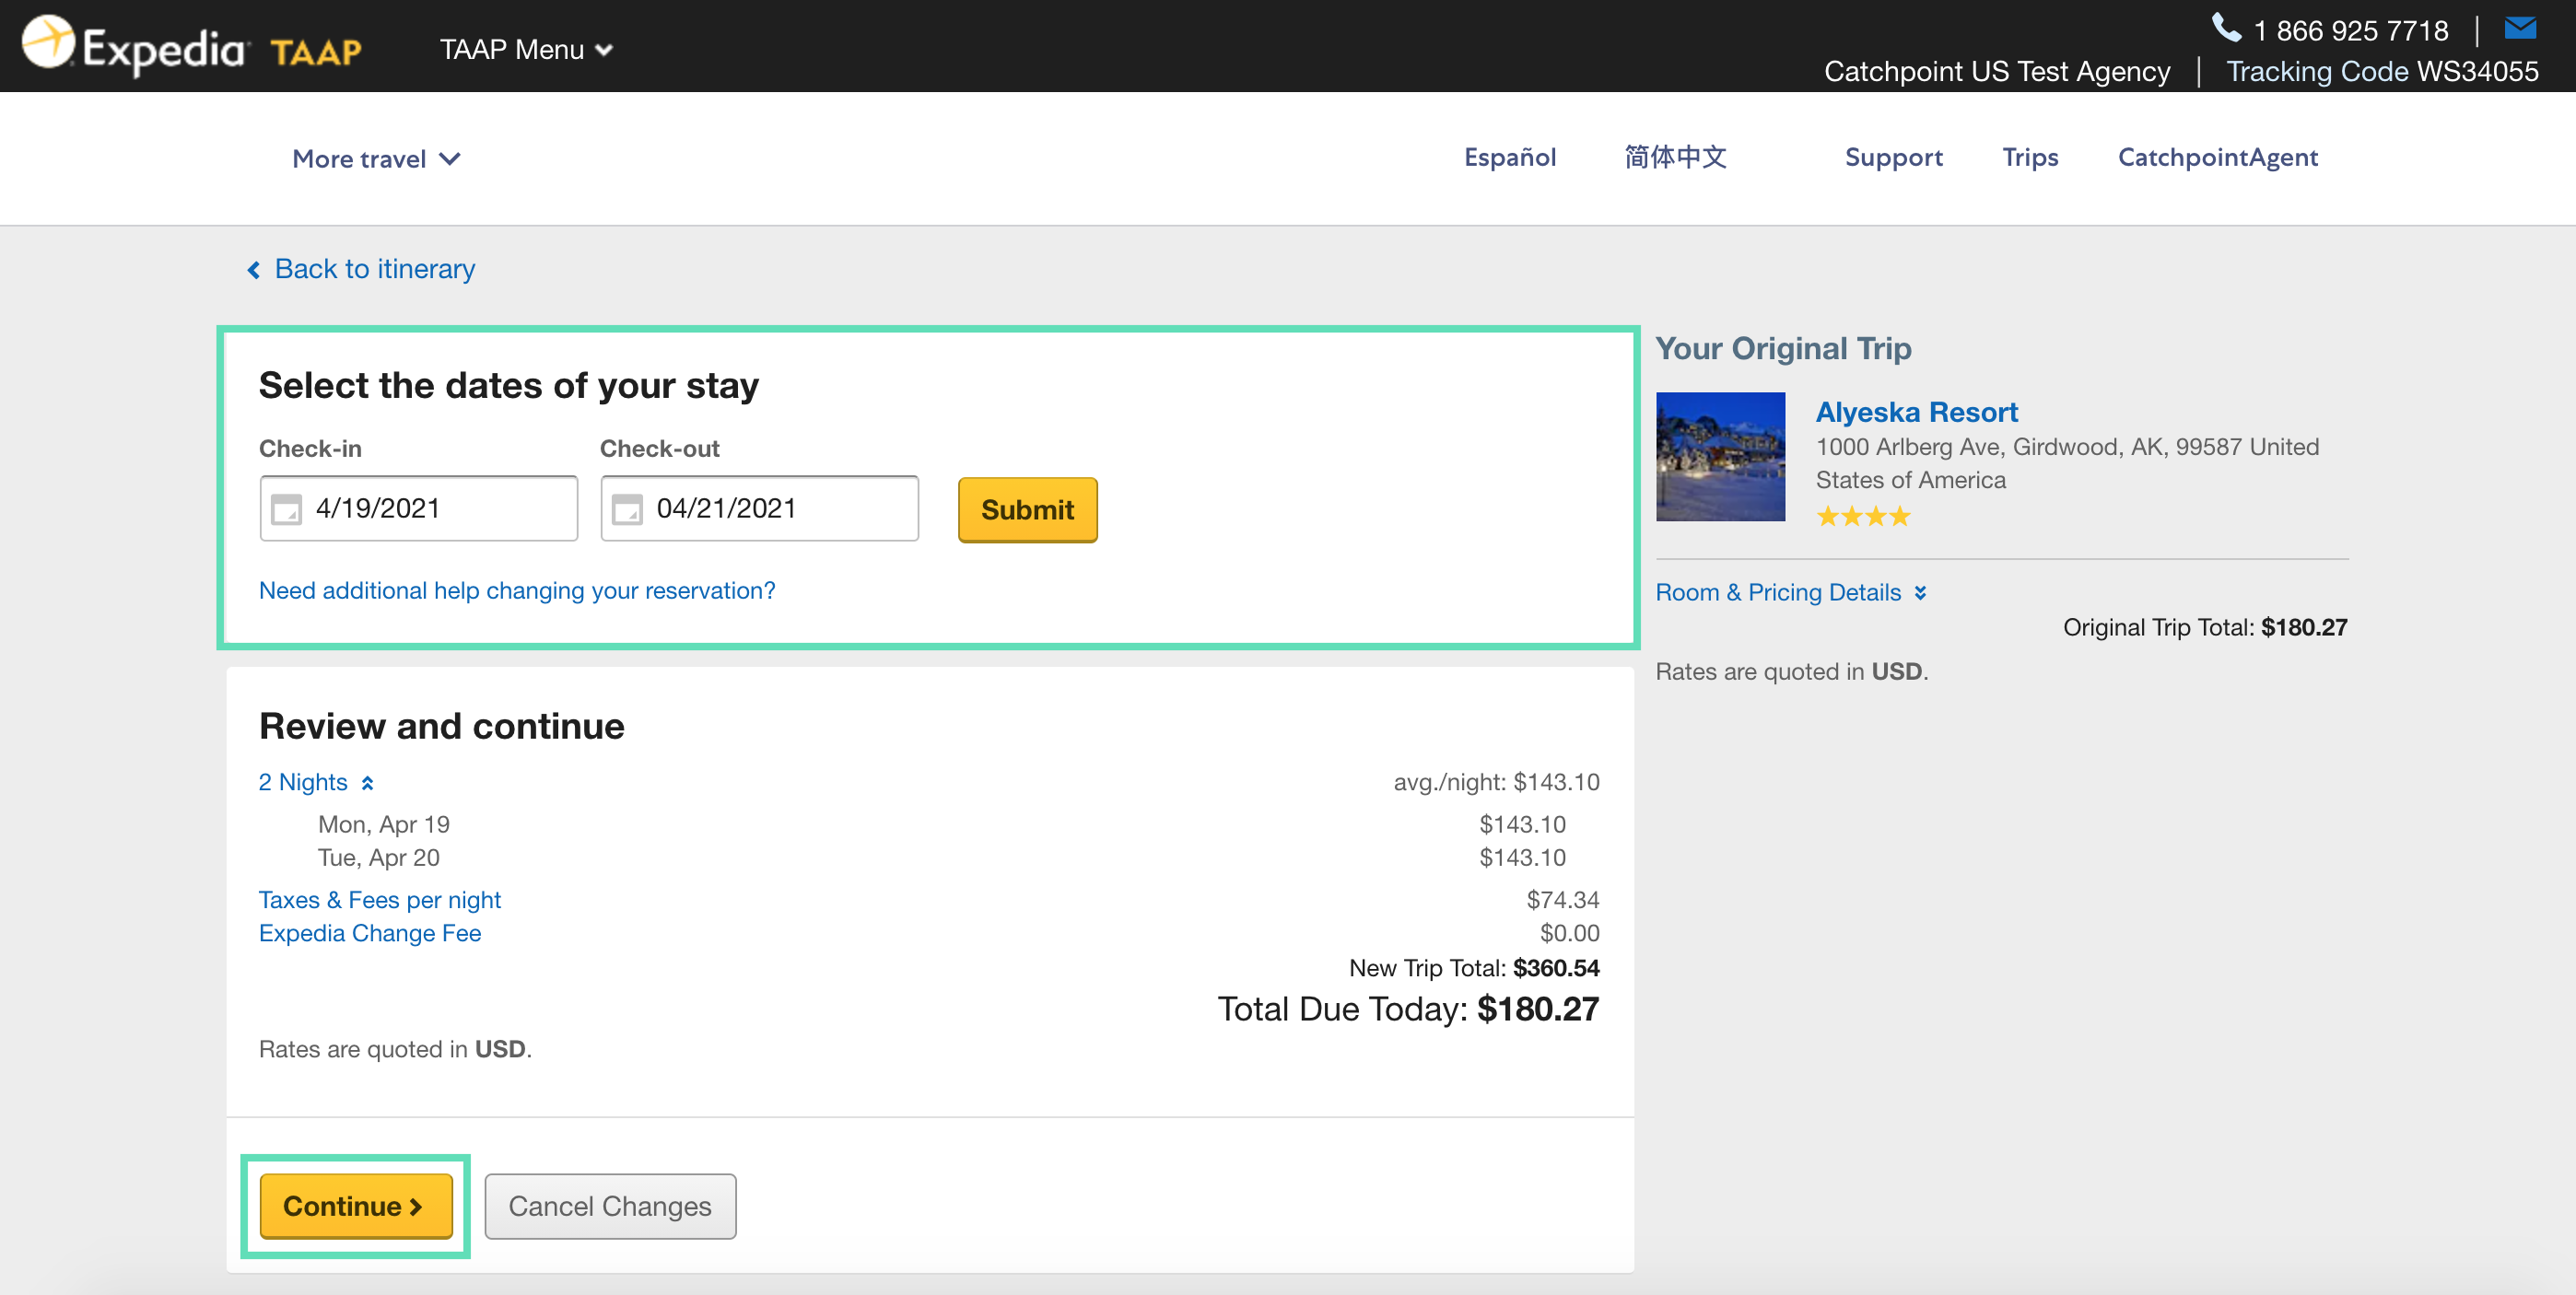This screenshot has width=2576, height=1295.
Task: Click the four-star rating icons
Action: click(1863, 517)
